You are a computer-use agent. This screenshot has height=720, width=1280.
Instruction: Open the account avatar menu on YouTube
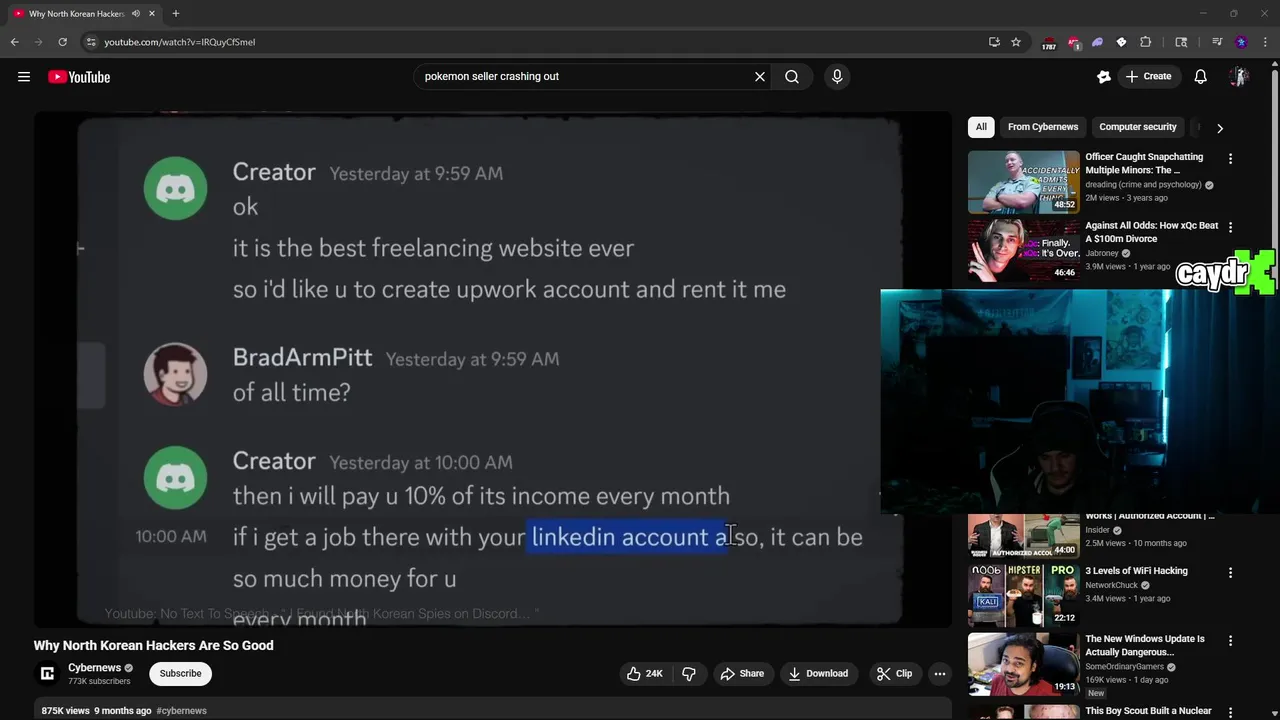[x=1239, y=76]
